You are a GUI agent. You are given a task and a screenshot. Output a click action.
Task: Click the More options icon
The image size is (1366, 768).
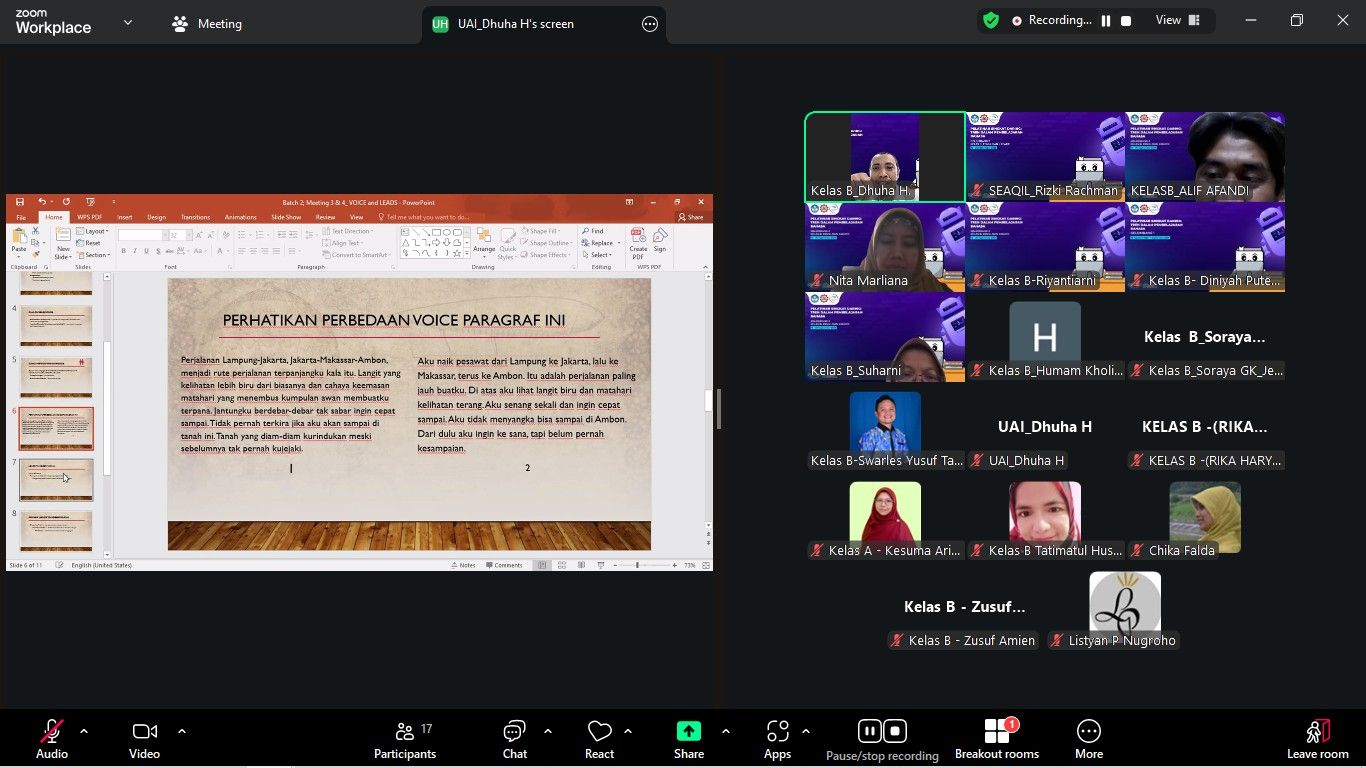tap(1088, 740)
